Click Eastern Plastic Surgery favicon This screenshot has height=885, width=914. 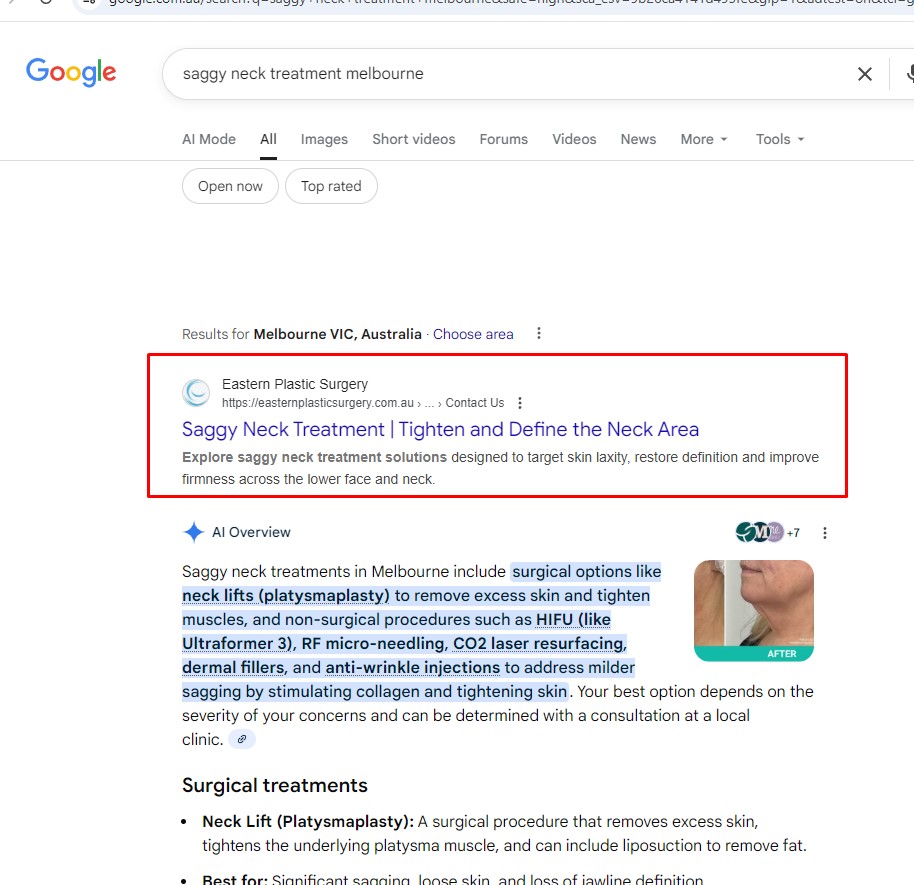click(x=196, y=393)
